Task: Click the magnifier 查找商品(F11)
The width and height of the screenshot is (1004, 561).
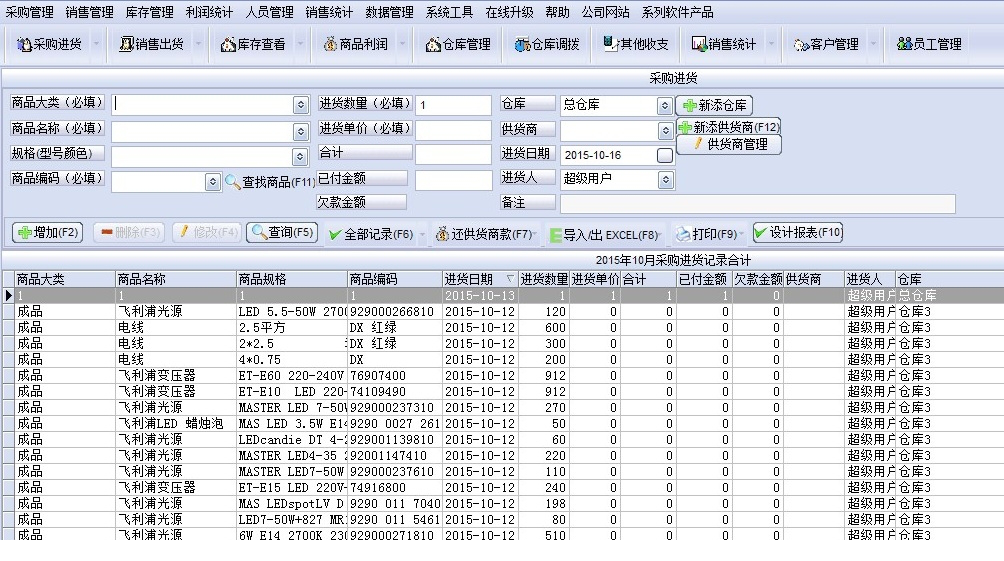Action: [x=270, y=182]
